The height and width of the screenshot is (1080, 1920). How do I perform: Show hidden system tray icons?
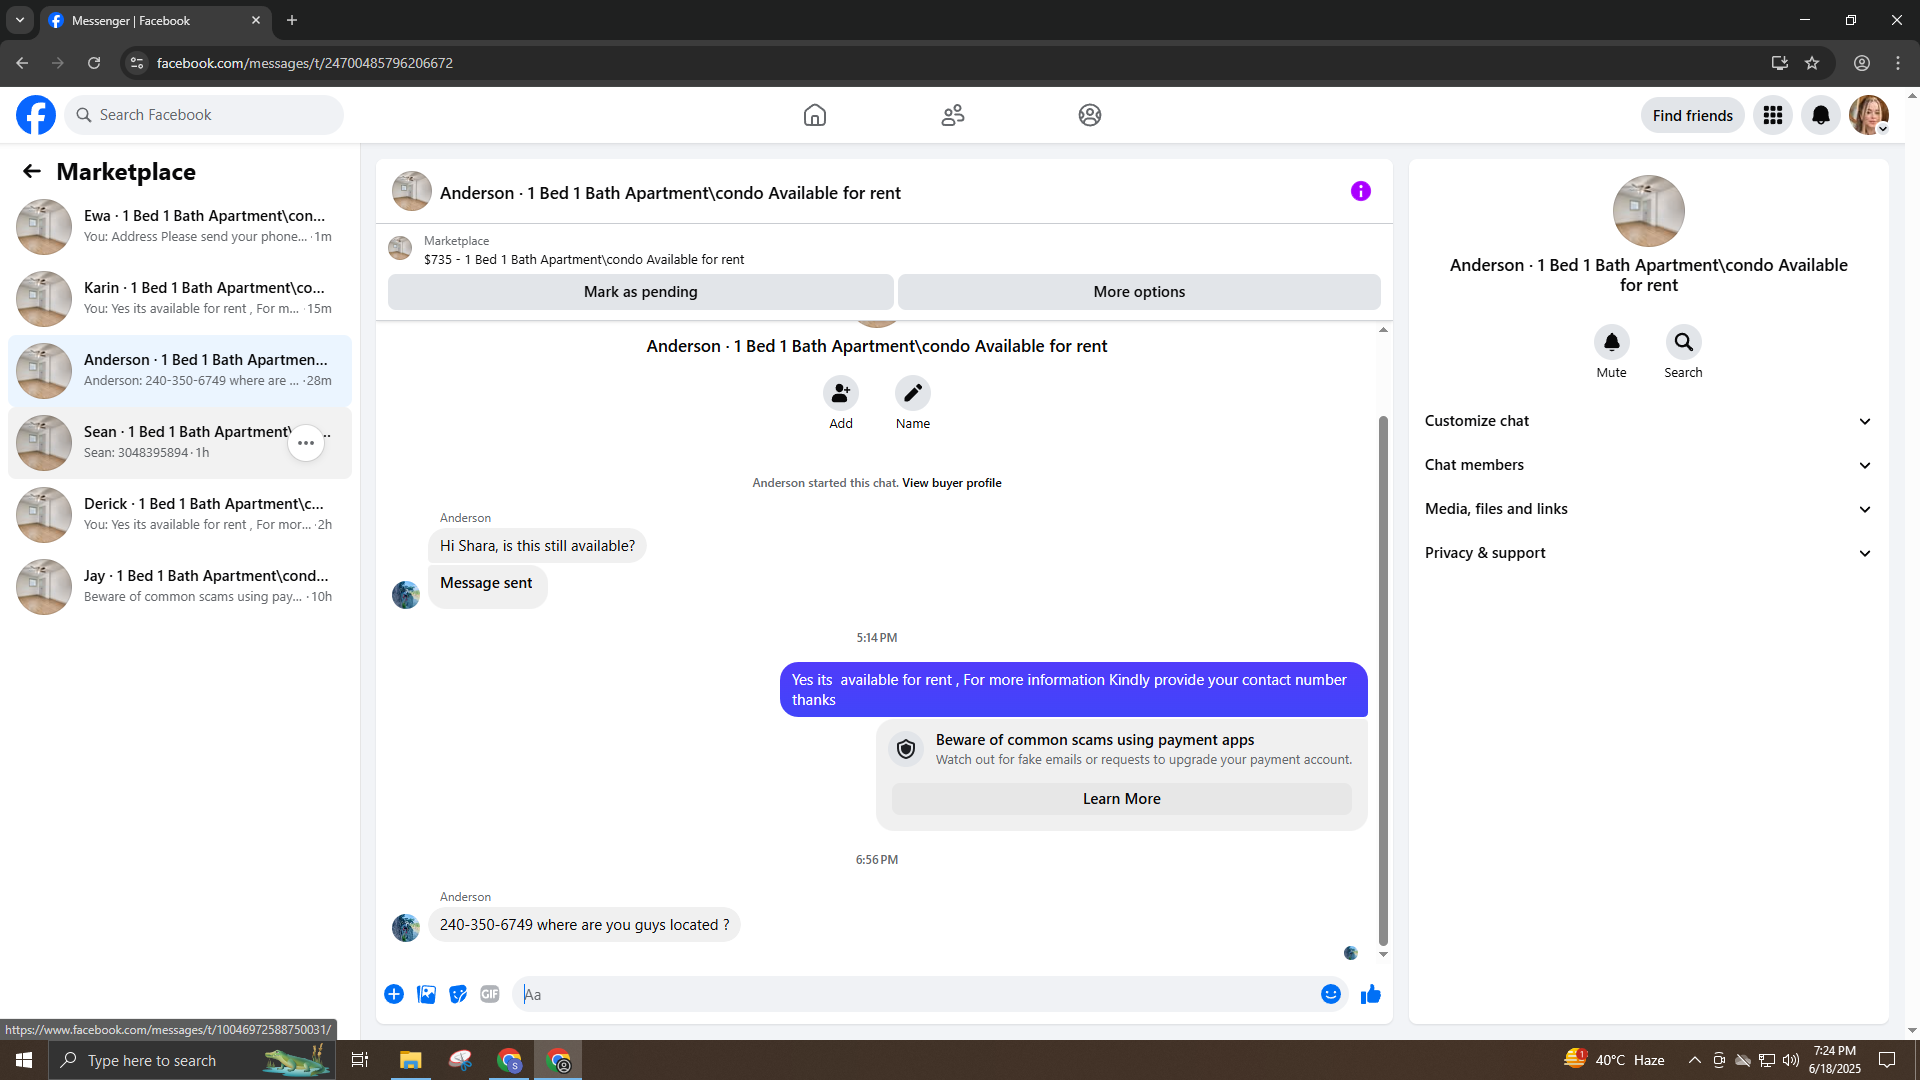(1694, 1060)
